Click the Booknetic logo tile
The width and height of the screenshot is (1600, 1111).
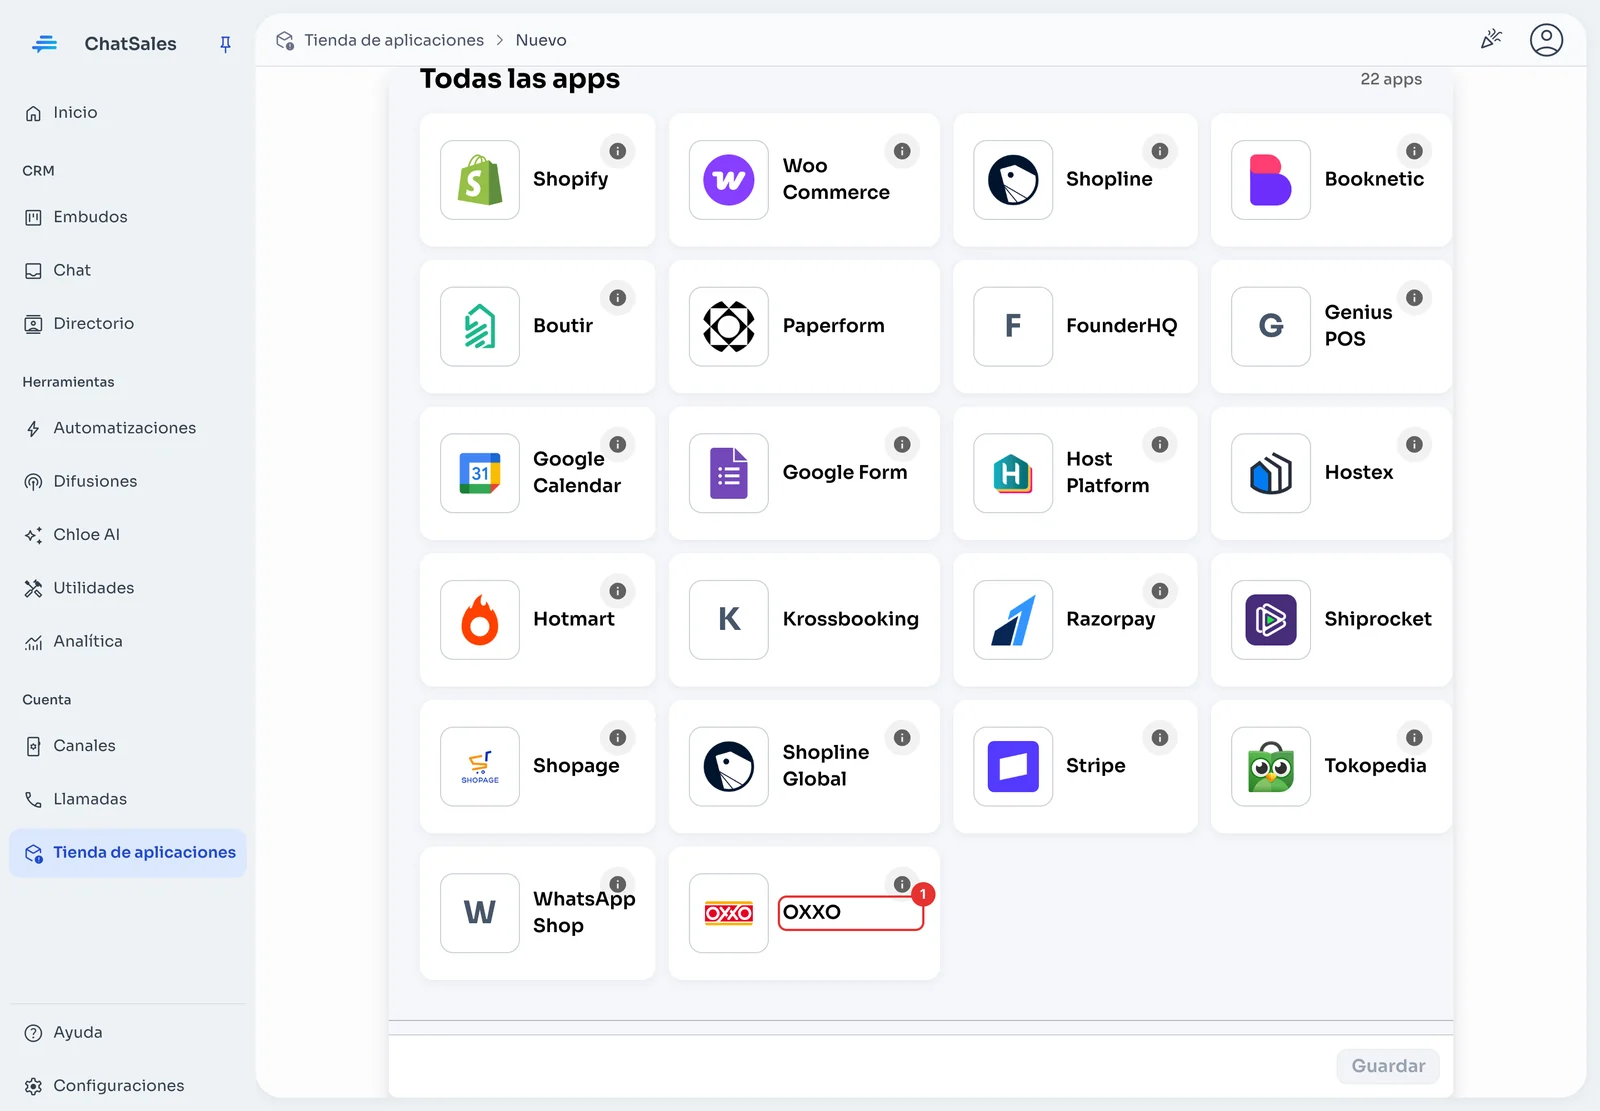click(x=1271, y=180)
